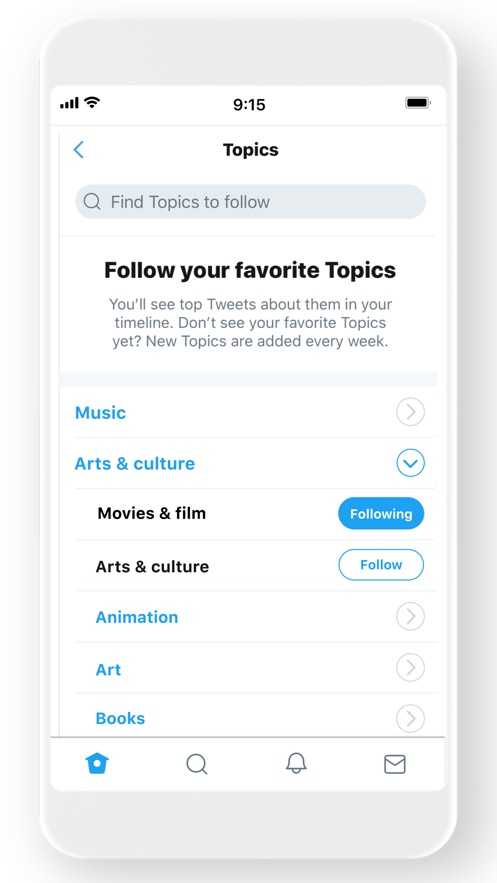Open the Search tab magnifier icon

[196, 764]
